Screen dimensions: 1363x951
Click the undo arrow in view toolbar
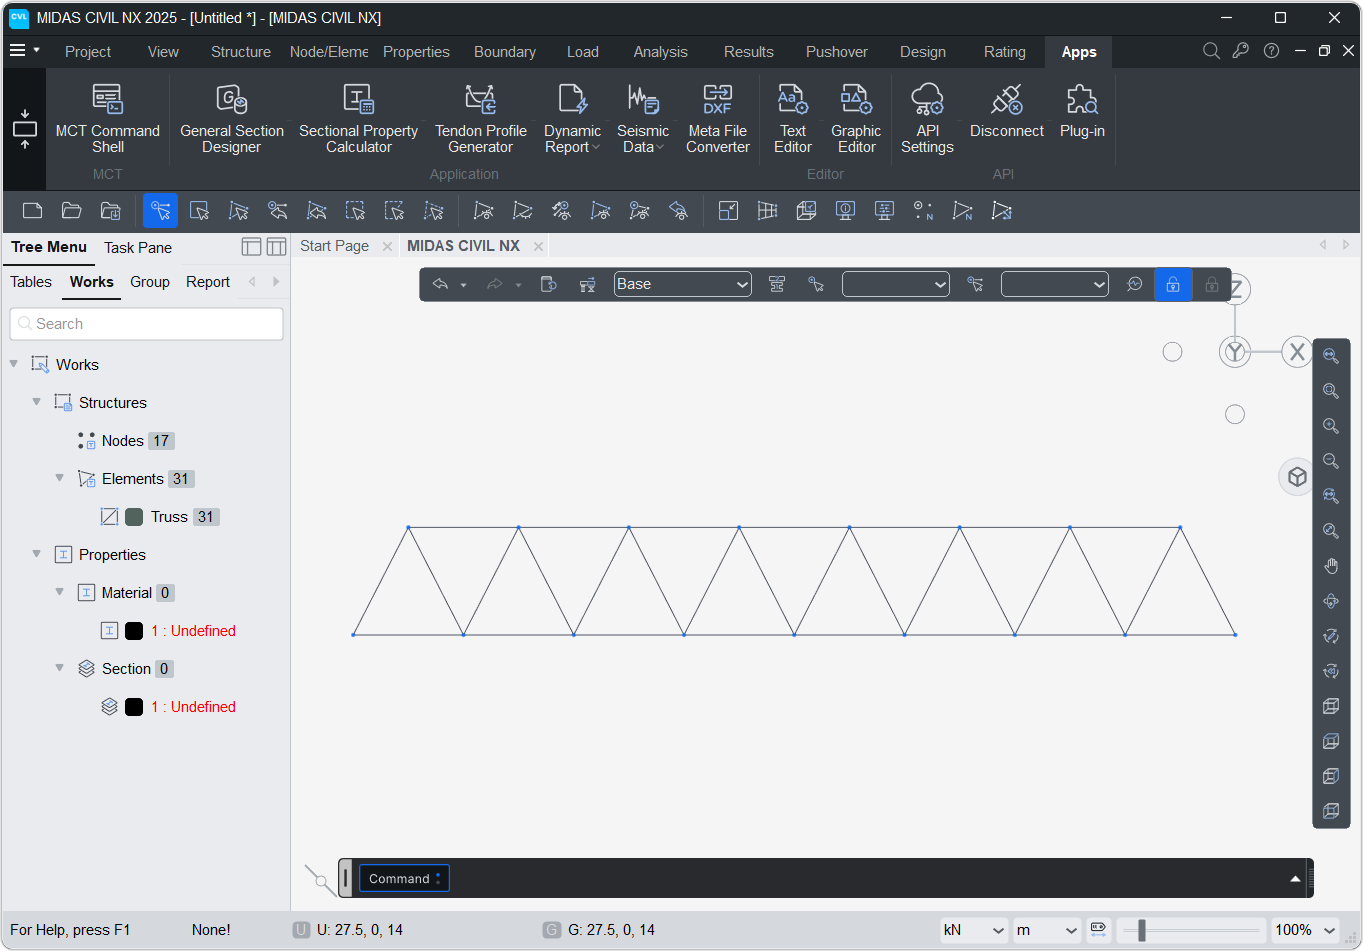(440, 284)
